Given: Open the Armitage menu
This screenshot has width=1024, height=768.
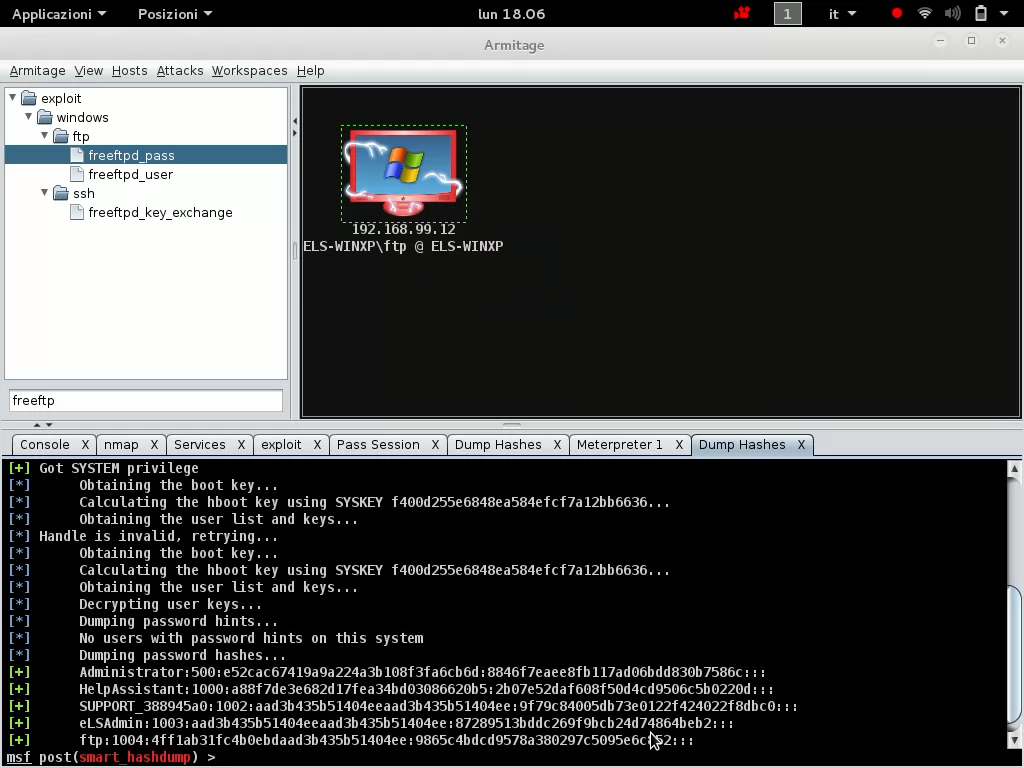Looking at the screenshot, I should [x=37, y=71].
